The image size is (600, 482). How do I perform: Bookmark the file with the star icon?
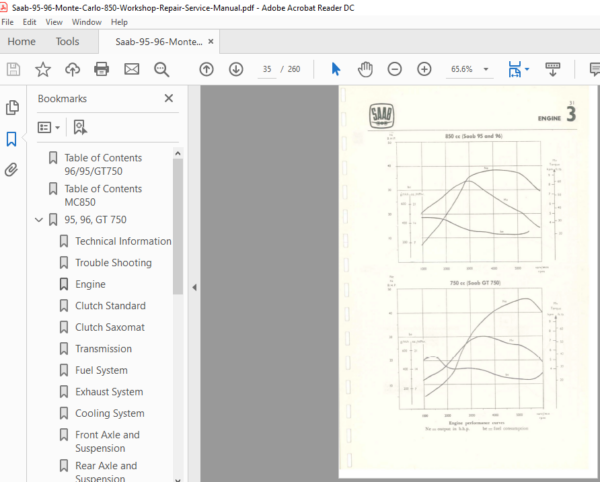tap(43, 69)
